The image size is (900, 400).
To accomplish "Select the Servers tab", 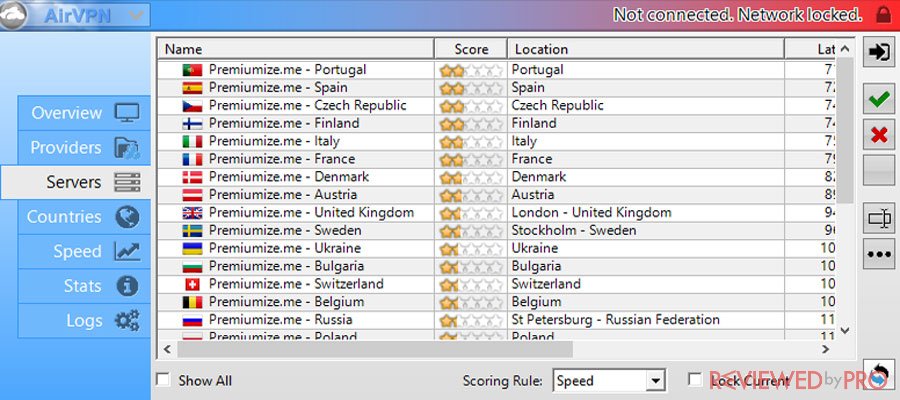I will click(76, 182).
